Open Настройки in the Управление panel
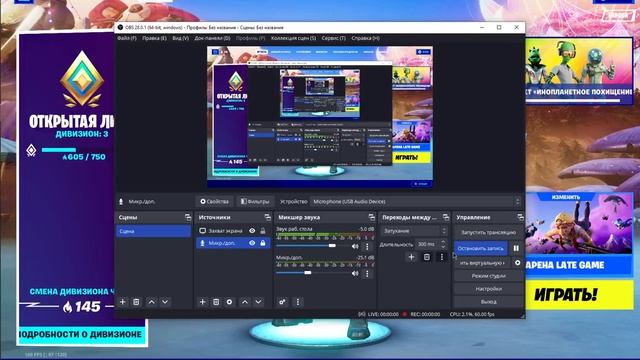The width and height of the screenshot is (640, 360). (x=488, y=289)
